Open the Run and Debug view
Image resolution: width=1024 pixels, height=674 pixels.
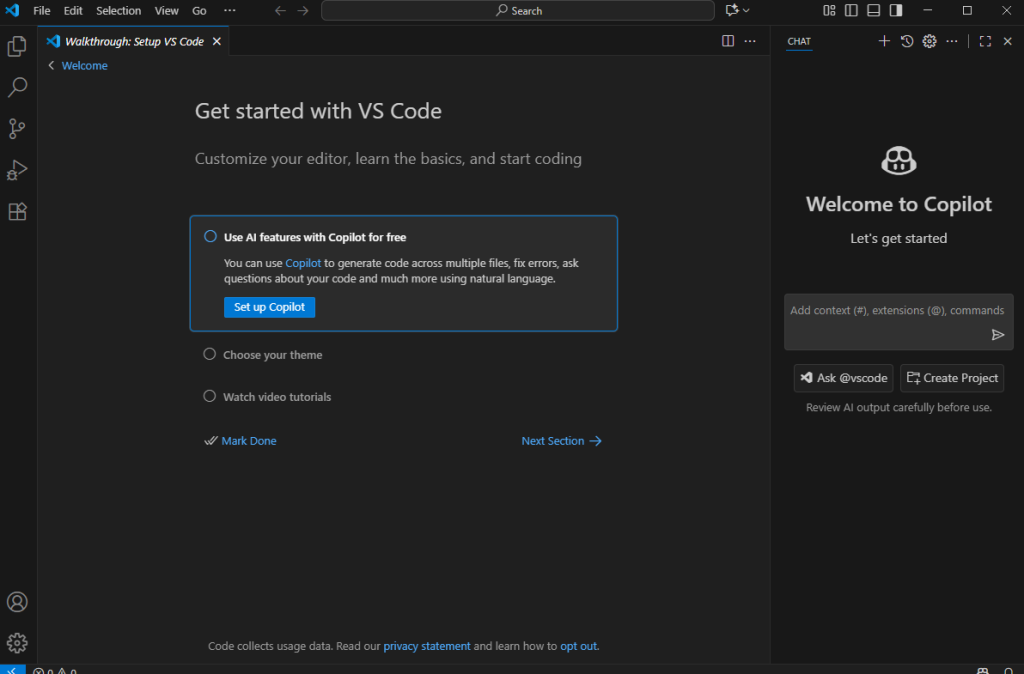(x=17, y=170)
